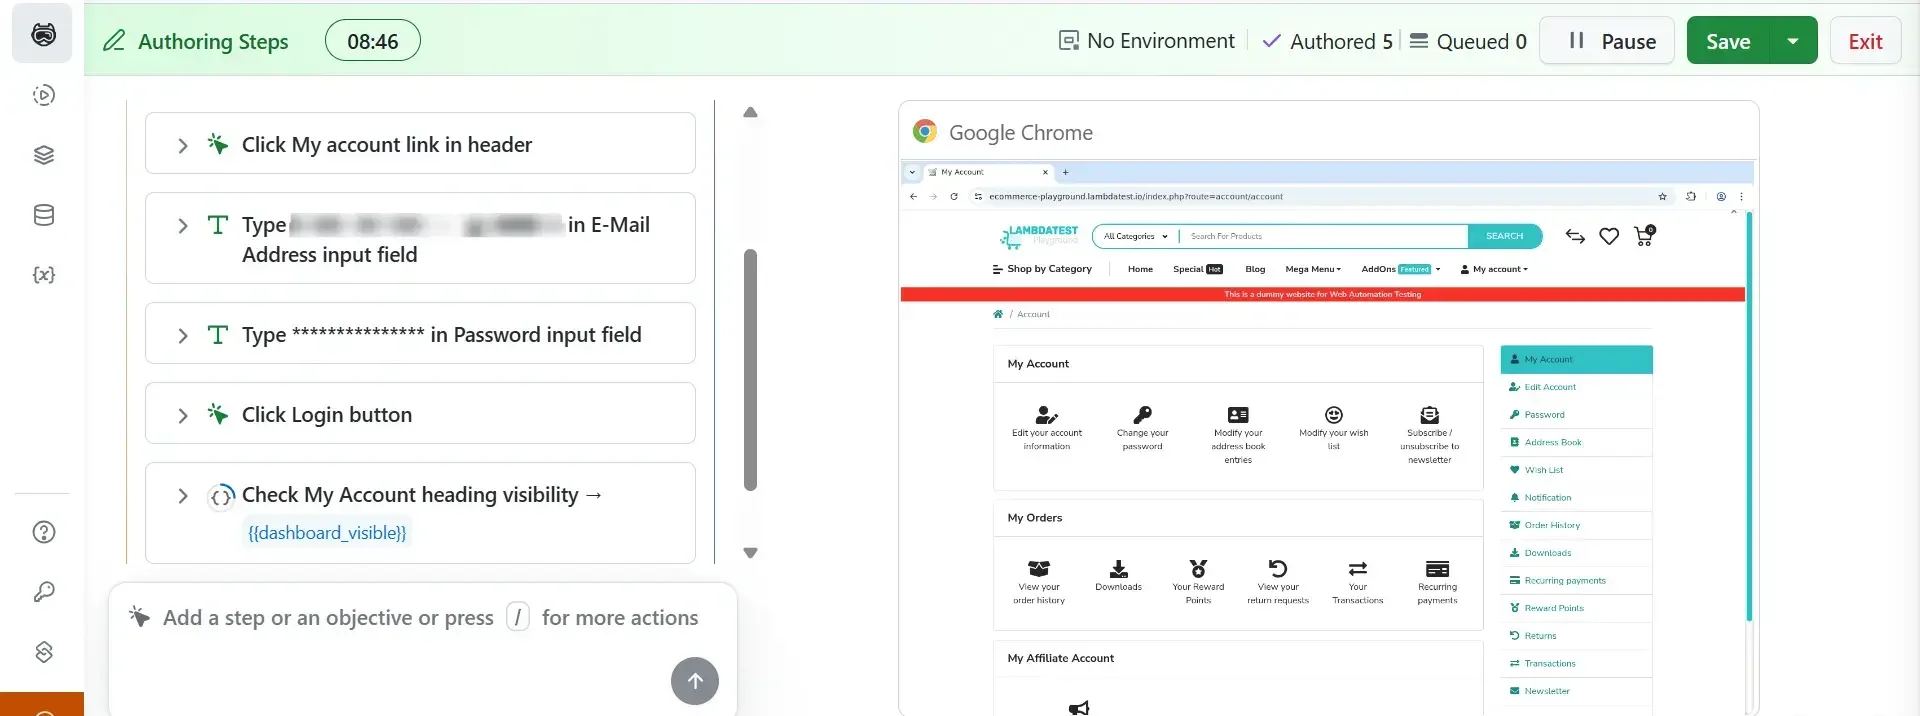Open the wishlist heart icon in store header
The image size is (1920, 716).
[x=1609, y=236]
